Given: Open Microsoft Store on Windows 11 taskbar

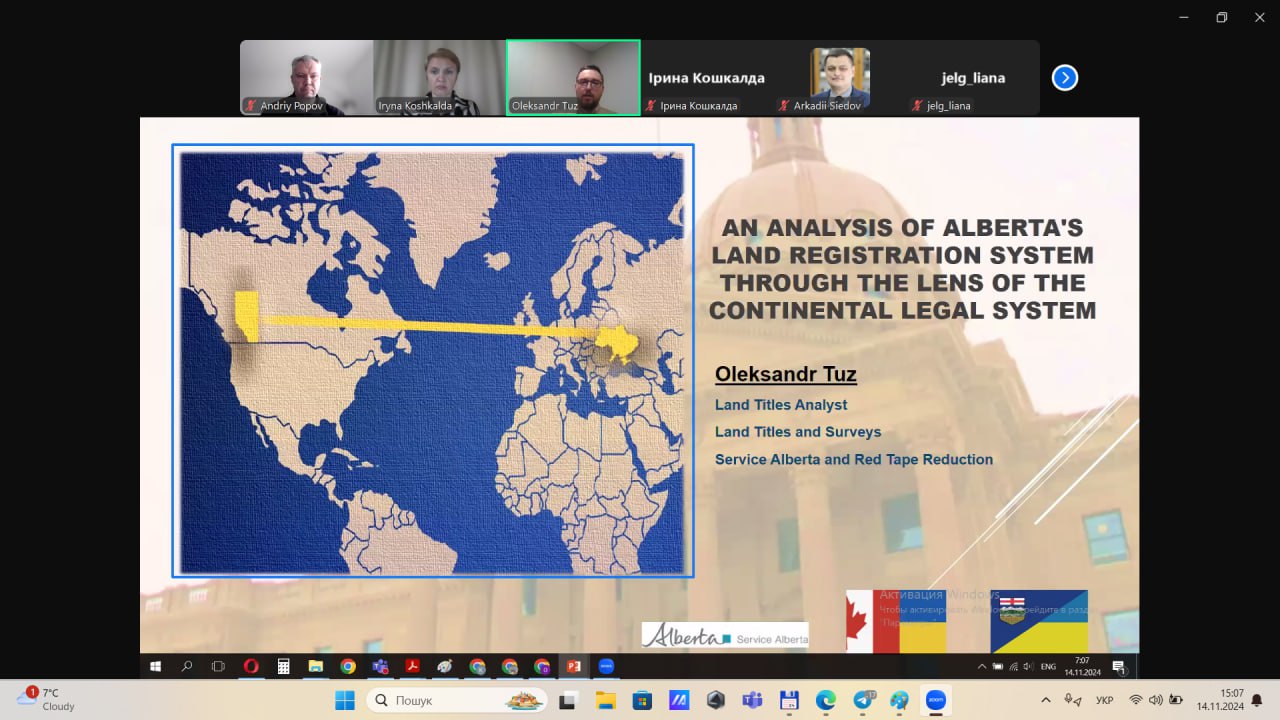Looking at the screenshot, I should click(x=642, y=700).
